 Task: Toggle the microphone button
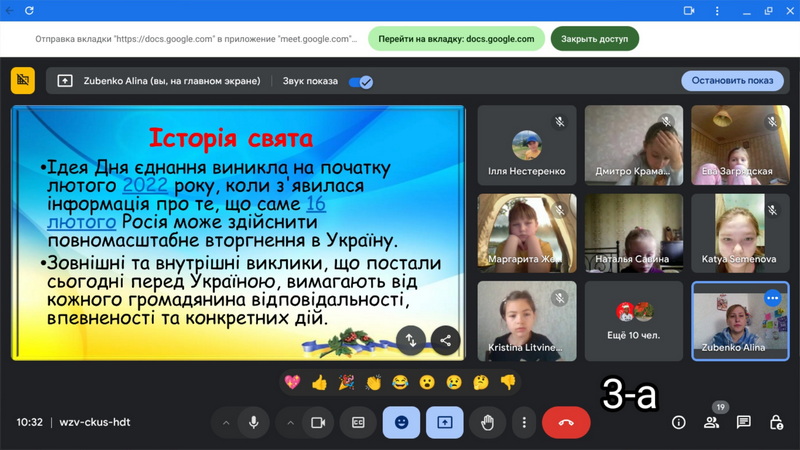(x=254, y=423)
